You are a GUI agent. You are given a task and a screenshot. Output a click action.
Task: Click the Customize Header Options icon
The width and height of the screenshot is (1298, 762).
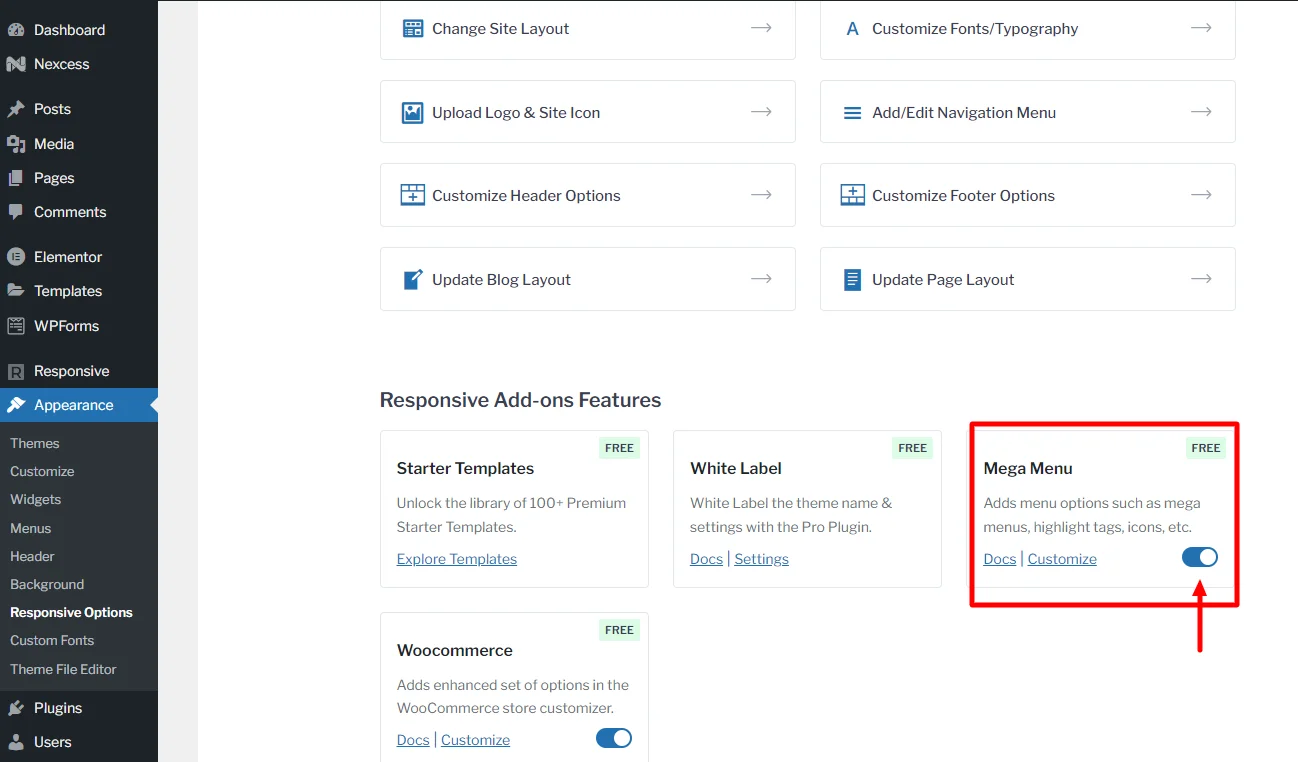(413, 195)
